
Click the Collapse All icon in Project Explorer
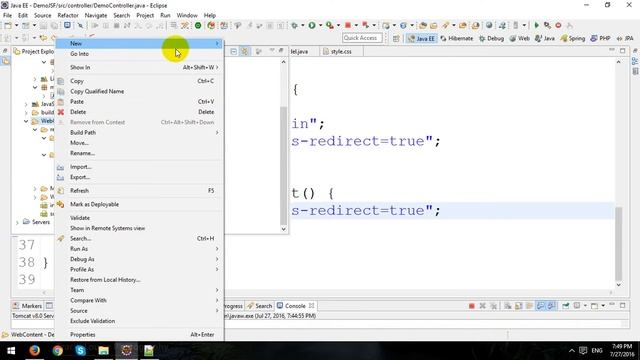click(233, 51)
